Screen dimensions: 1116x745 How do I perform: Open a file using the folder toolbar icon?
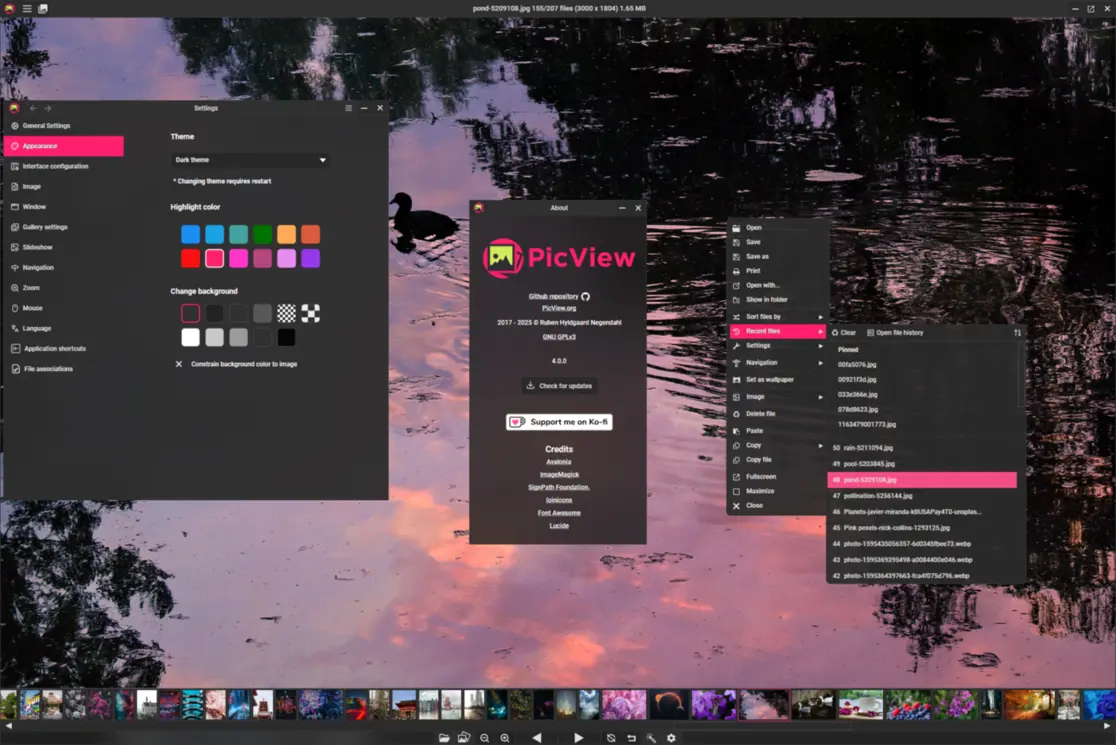(x=445, y=737)
